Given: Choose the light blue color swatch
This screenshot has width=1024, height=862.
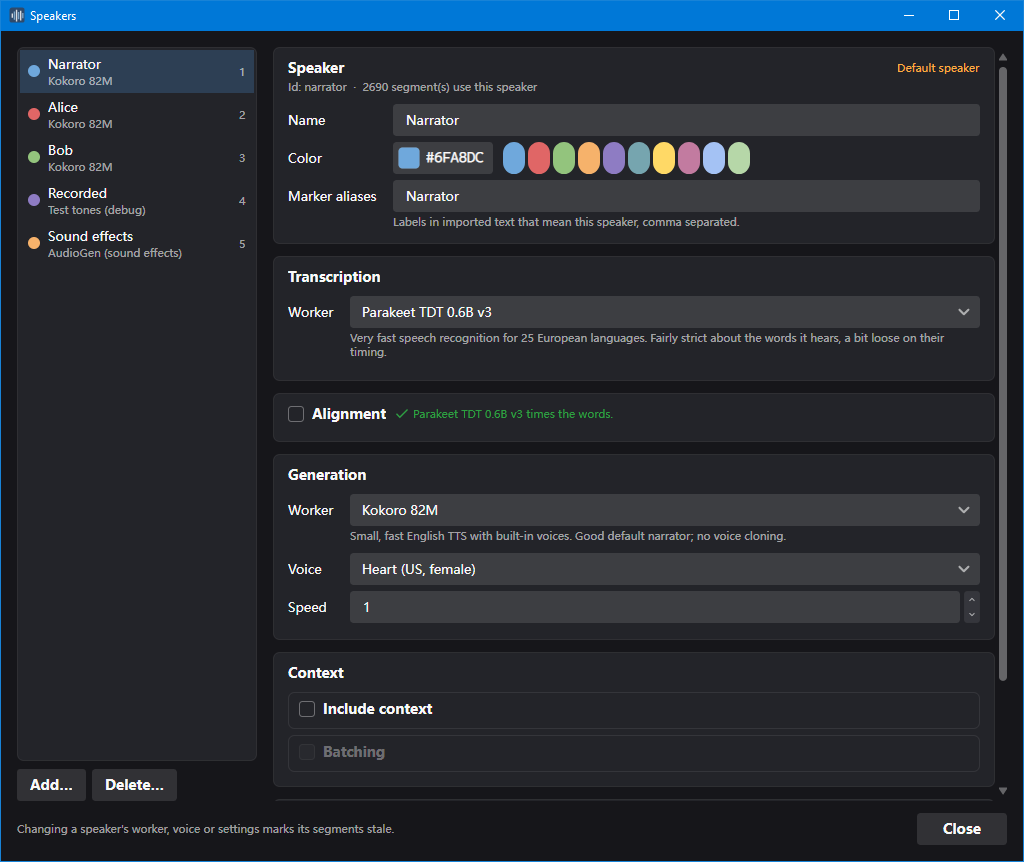Looking at the screenshot, I should pos(714,158).
